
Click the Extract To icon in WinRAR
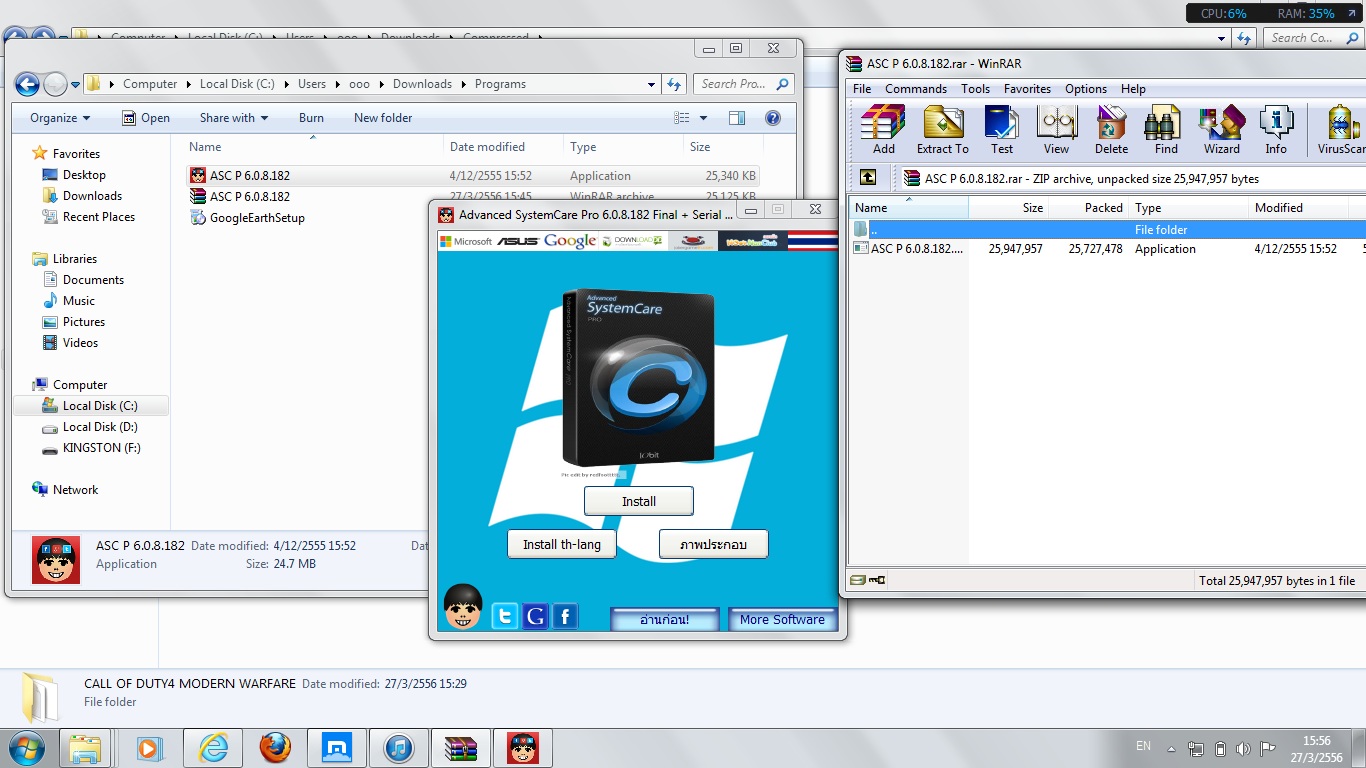(943, 130)
